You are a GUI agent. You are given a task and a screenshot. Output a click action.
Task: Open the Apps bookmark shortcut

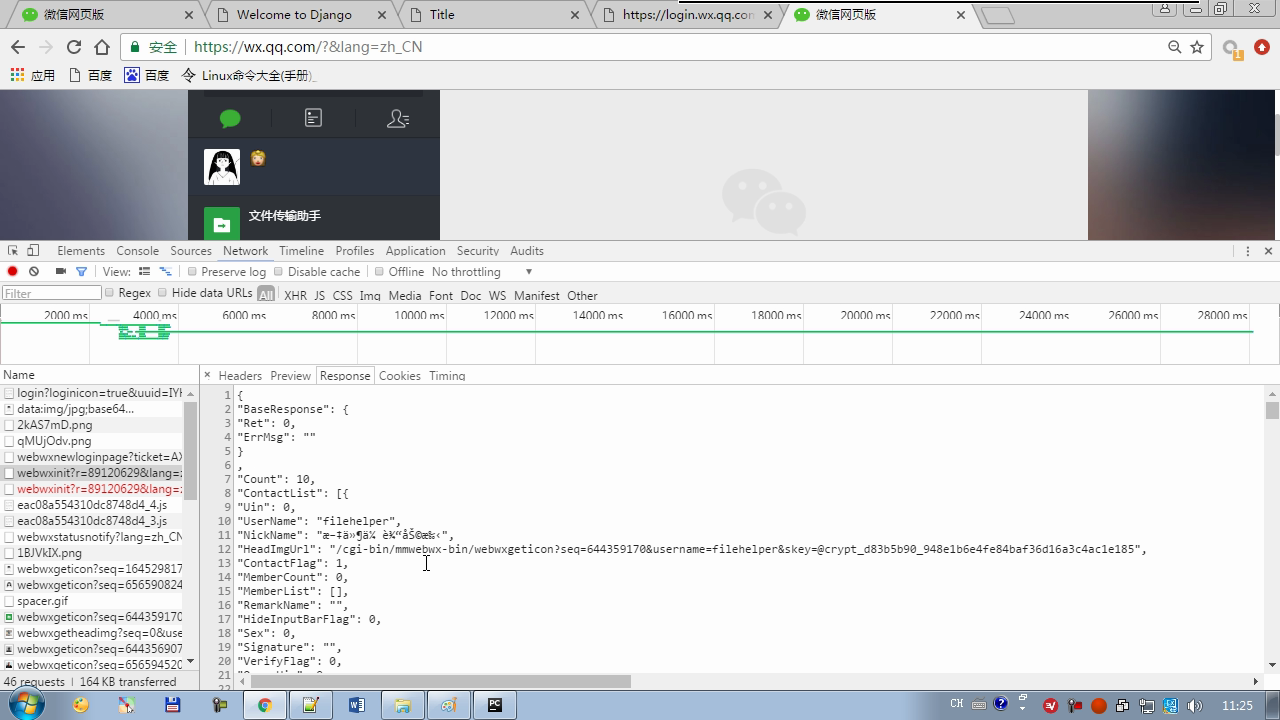pyautogui.click(x=32, y=75)
